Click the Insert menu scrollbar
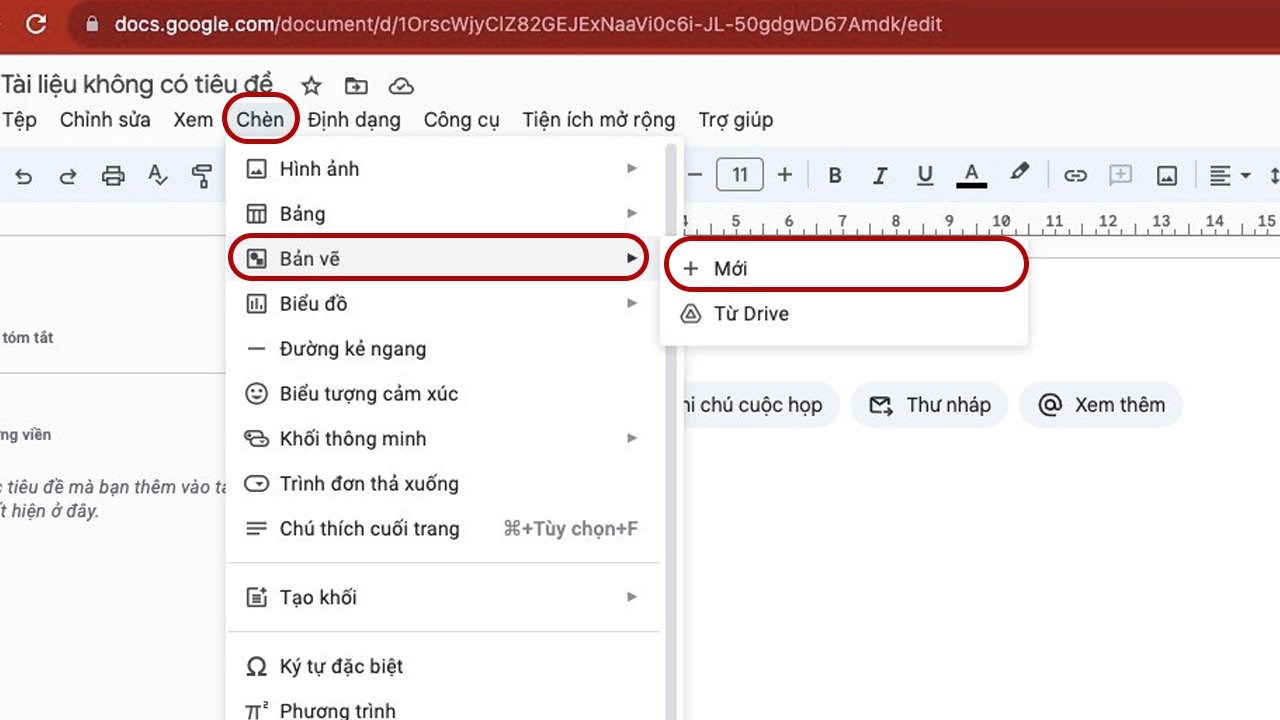This screenshot has width=1280, height=720. tap(671, 432)
